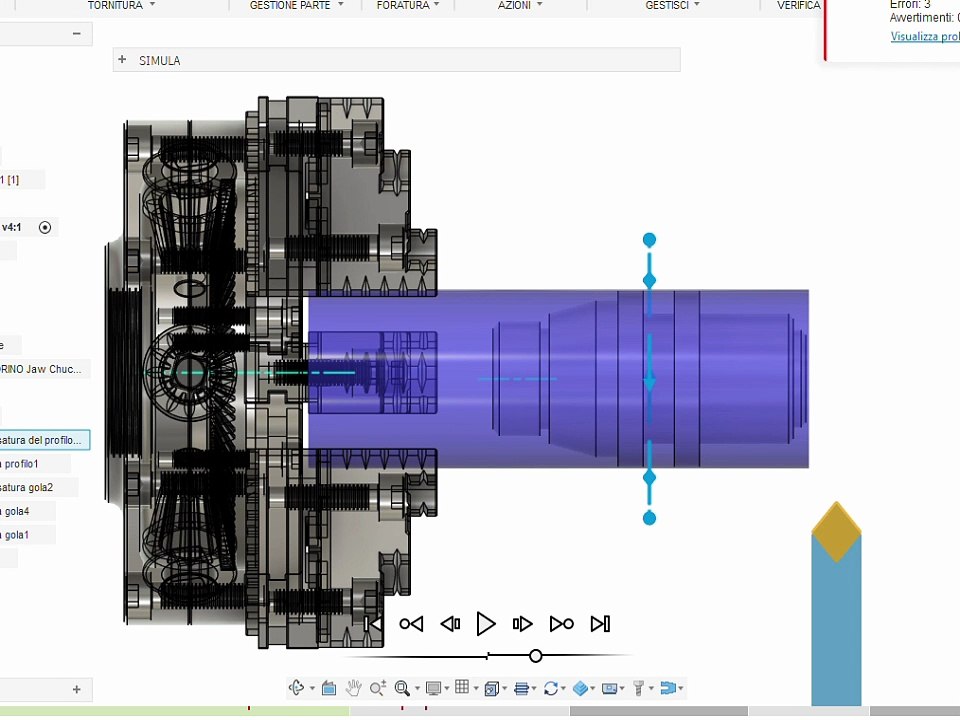960x720 pixels.
Task: Activate the v4:1 component radio button
Action: (45, 227)
